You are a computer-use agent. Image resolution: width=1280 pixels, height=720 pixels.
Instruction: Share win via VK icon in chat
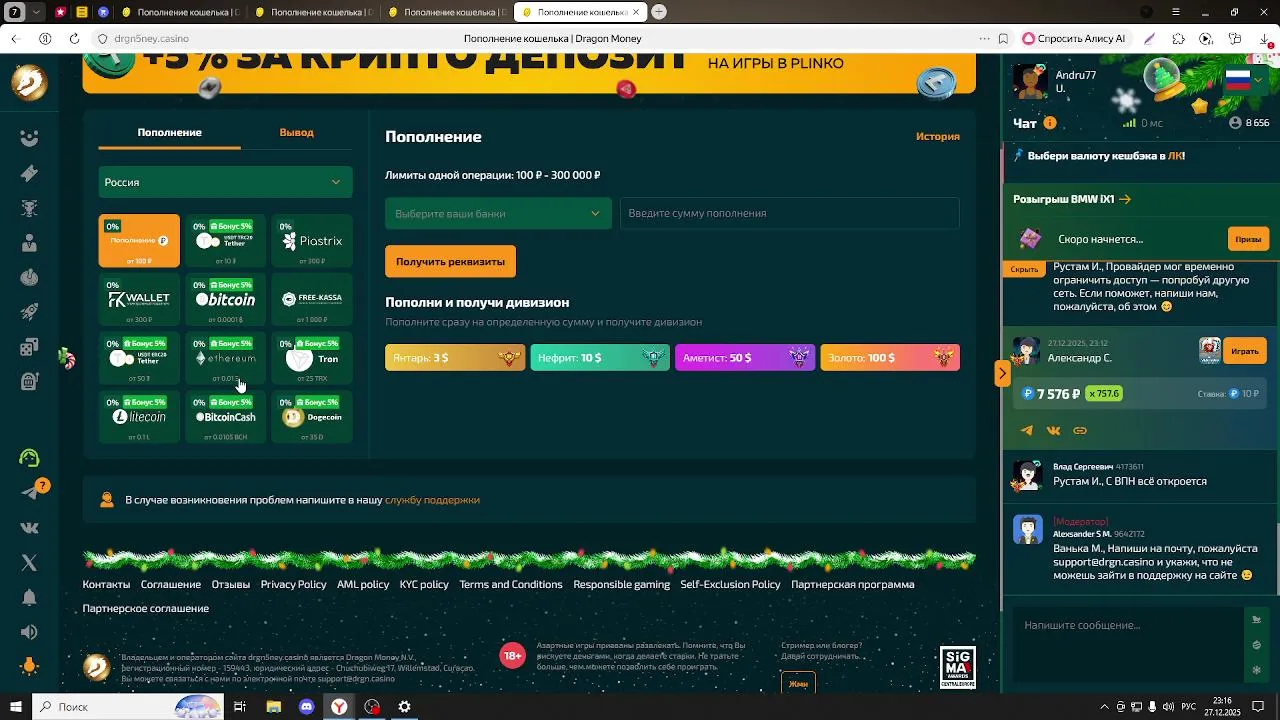coord(1053,431)
